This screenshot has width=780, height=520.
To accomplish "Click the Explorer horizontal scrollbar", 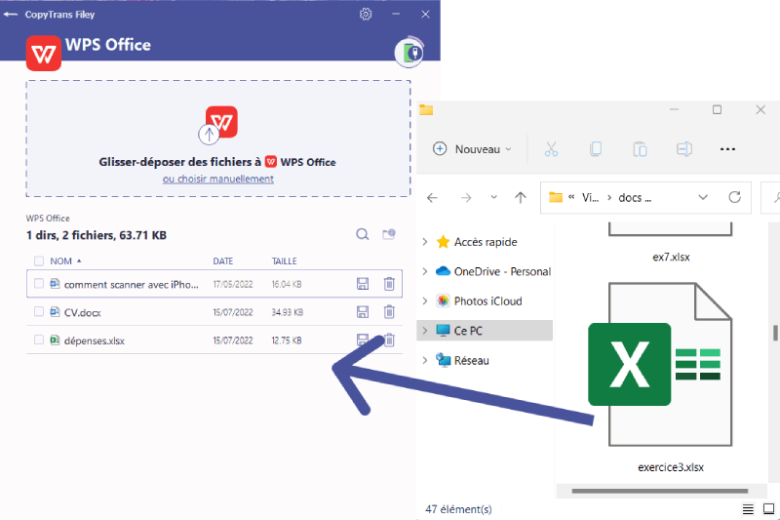I will coord(660,491).
